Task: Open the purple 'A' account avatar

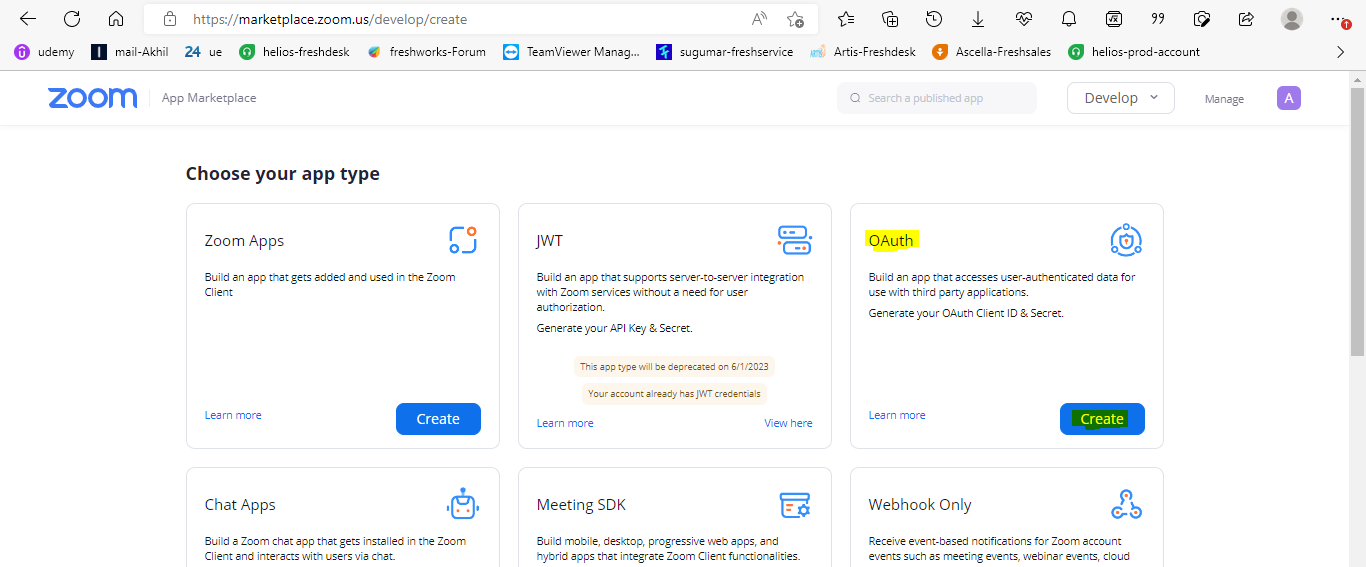Action: pyautogui.click(x=1289, y=98)
